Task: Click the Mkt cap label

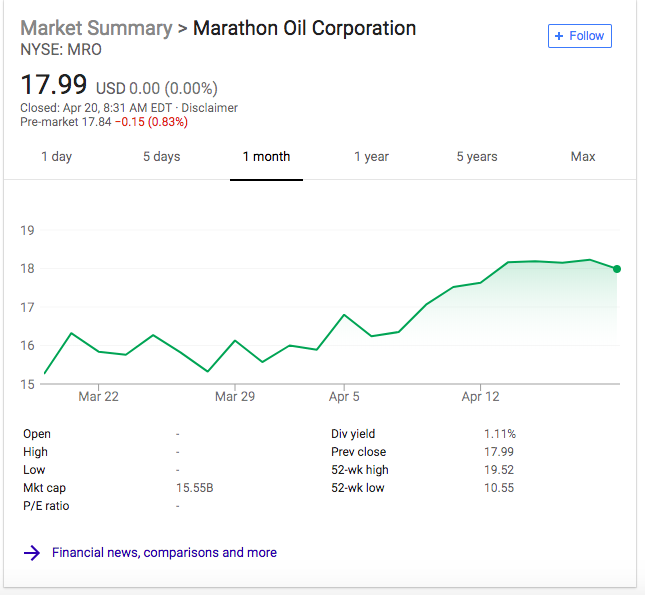Action: (44, 488)
